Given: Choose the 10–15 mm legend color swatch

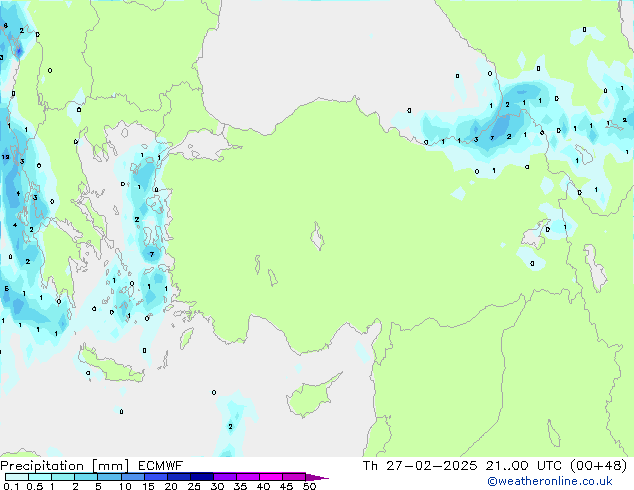Looking at the screenshot, I should click(x=132, y=477).
